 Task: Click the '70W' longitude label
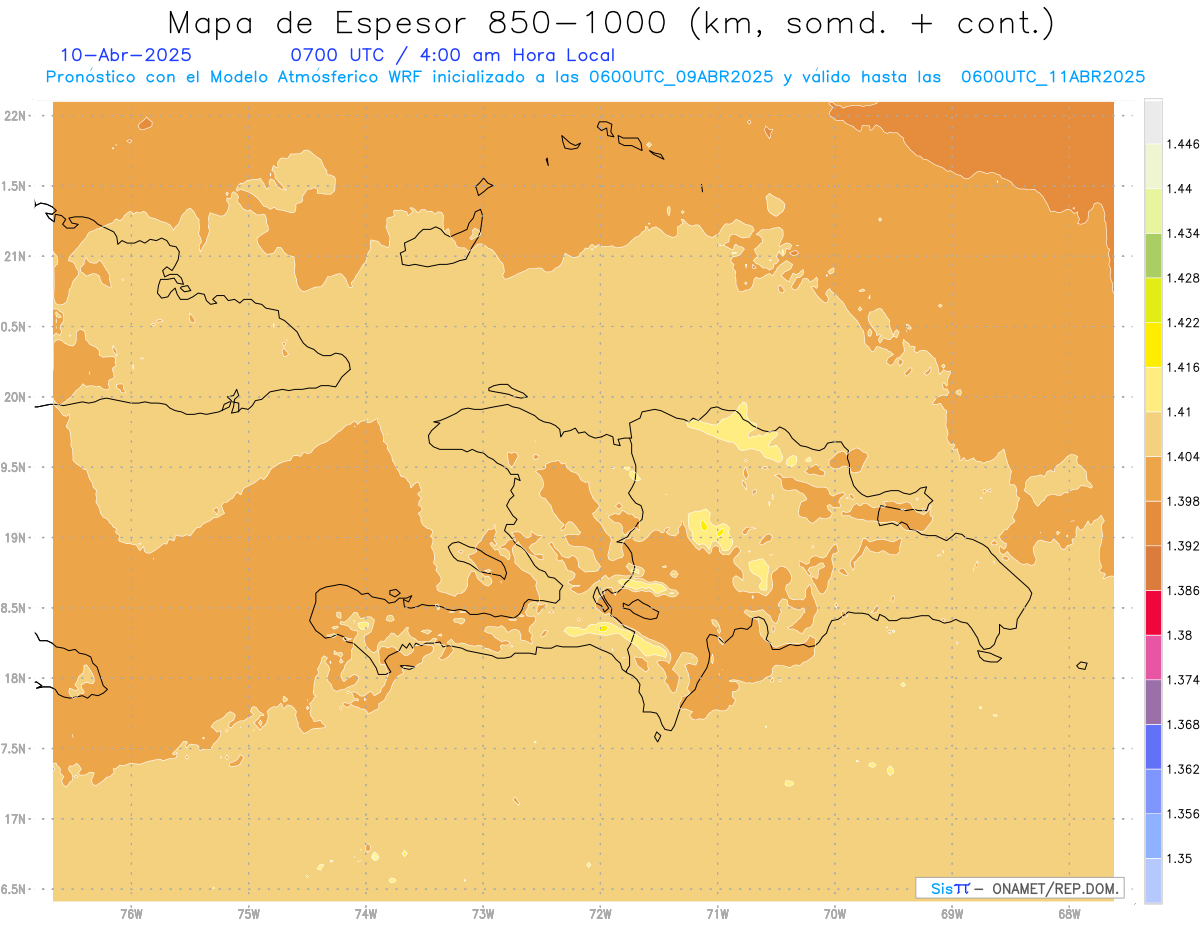(x=835, y=914)
